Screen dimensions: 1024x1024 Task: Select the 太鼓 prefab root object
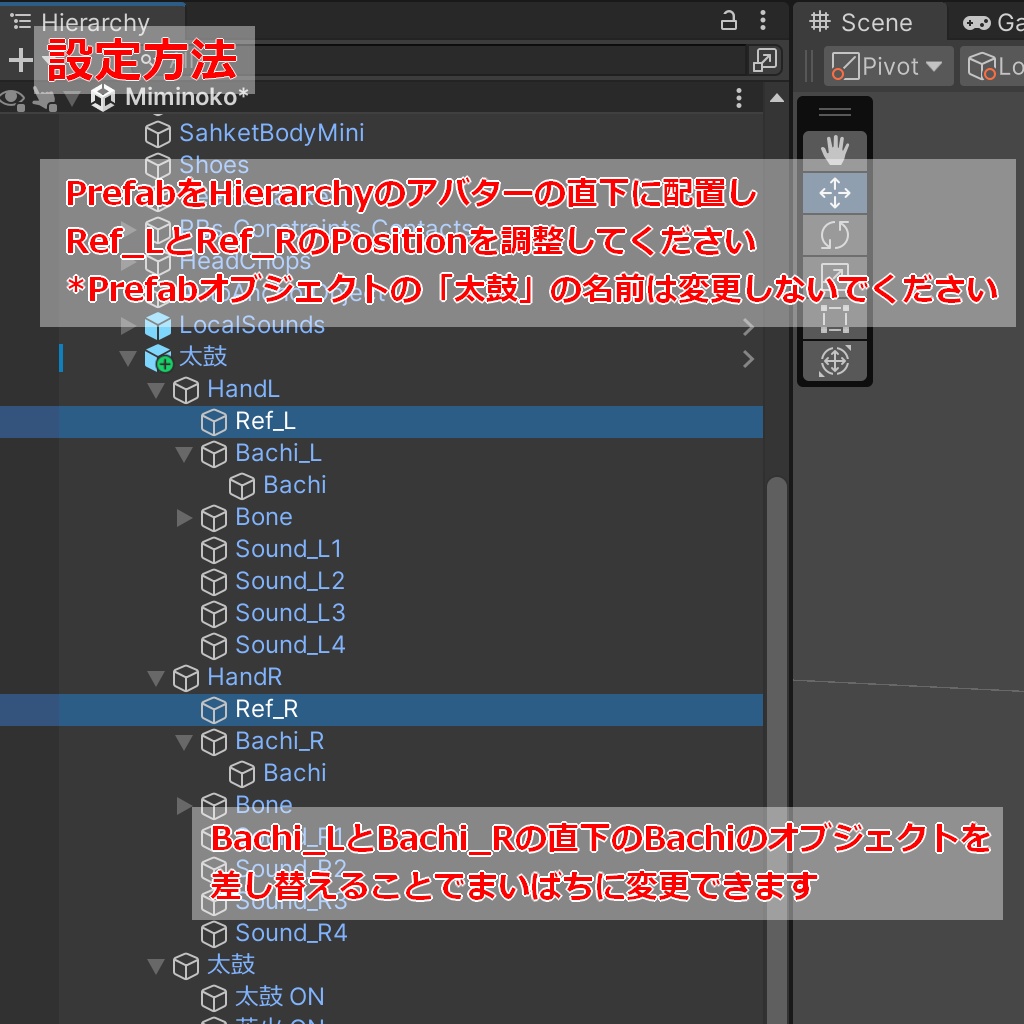click(x=203, y=357)
